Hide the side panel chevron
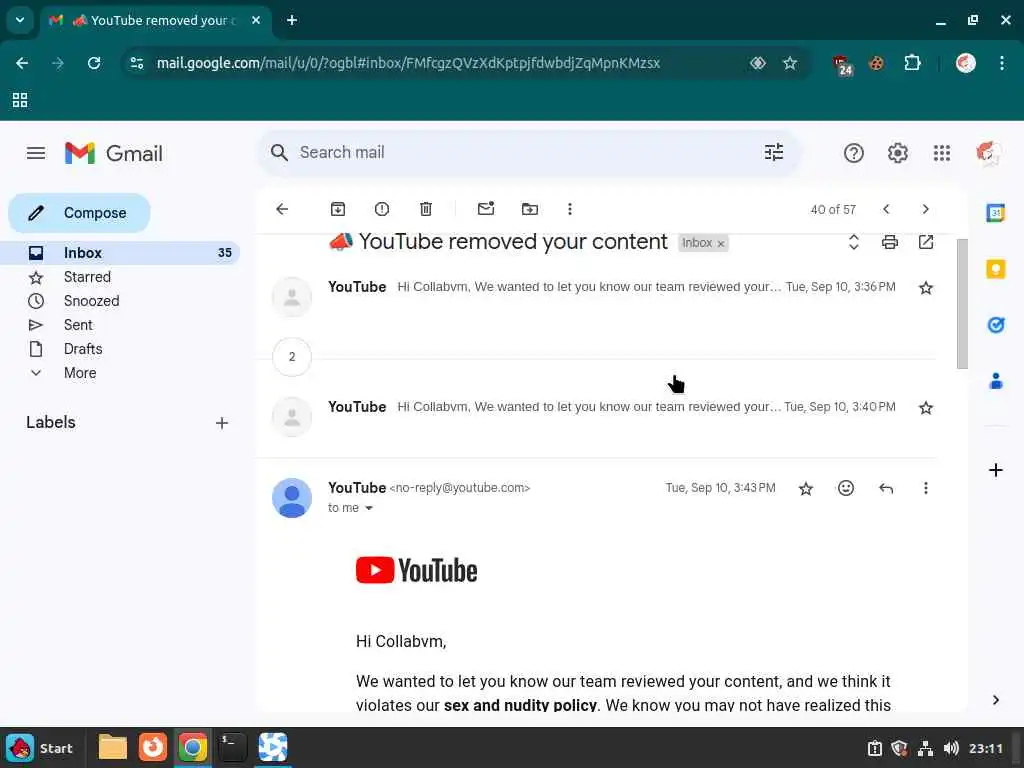Viewport: 1024px width, 768px height. (995, 700)
